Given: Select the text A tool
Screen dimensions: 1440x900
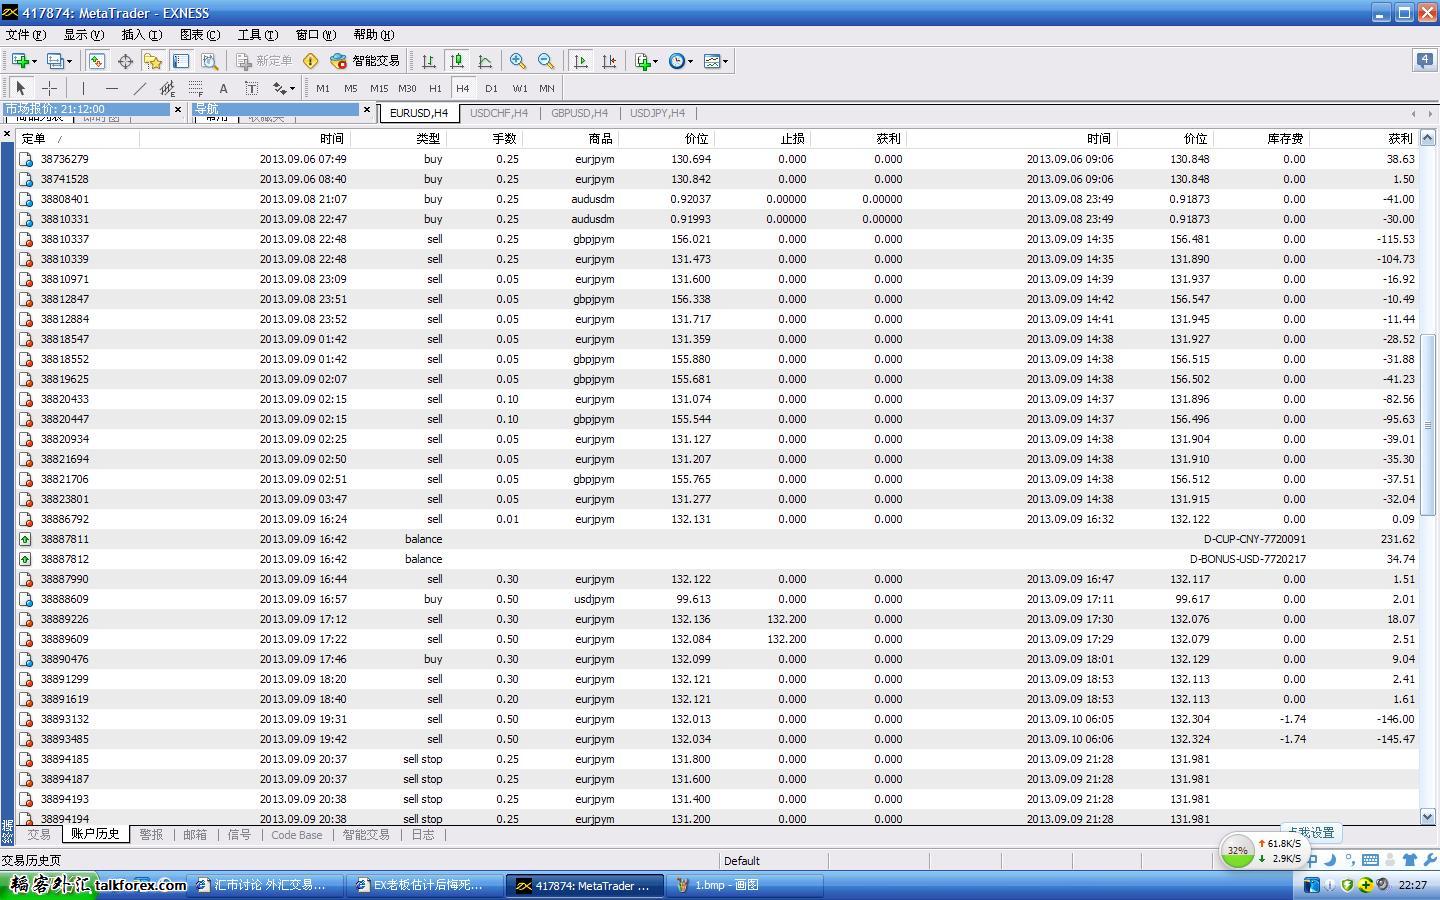Looking at the screenshot, I should pyautogui.click(x=223, y=88).
